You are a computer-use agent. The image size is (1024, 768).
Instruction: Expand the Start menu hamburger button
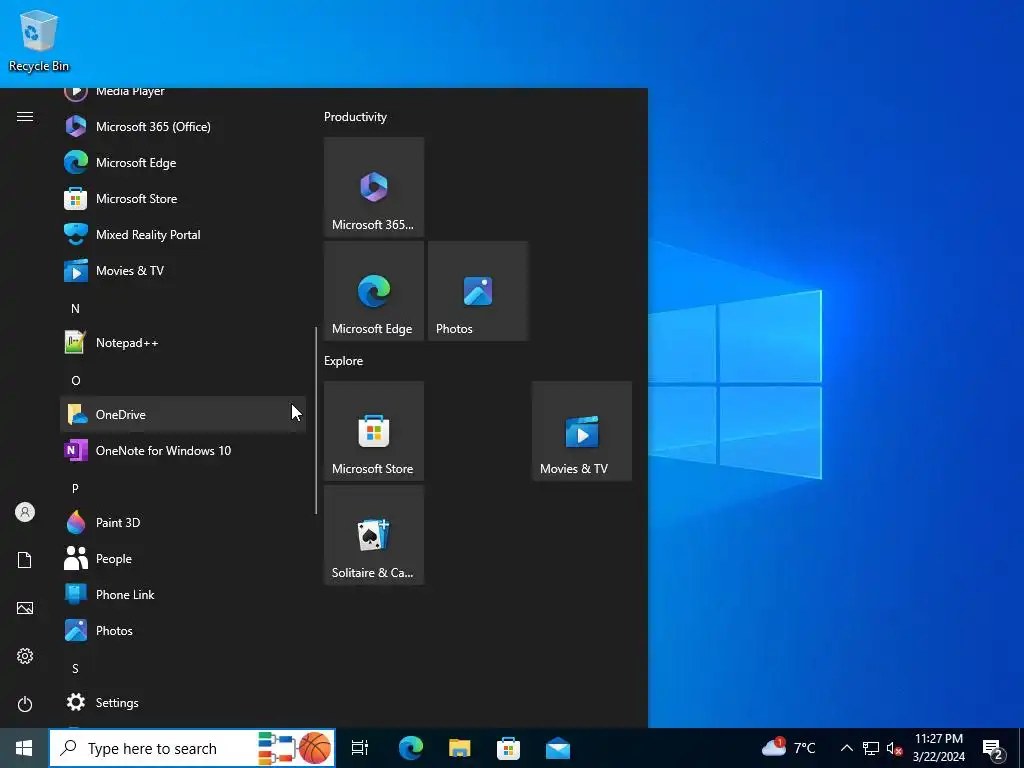25,117
